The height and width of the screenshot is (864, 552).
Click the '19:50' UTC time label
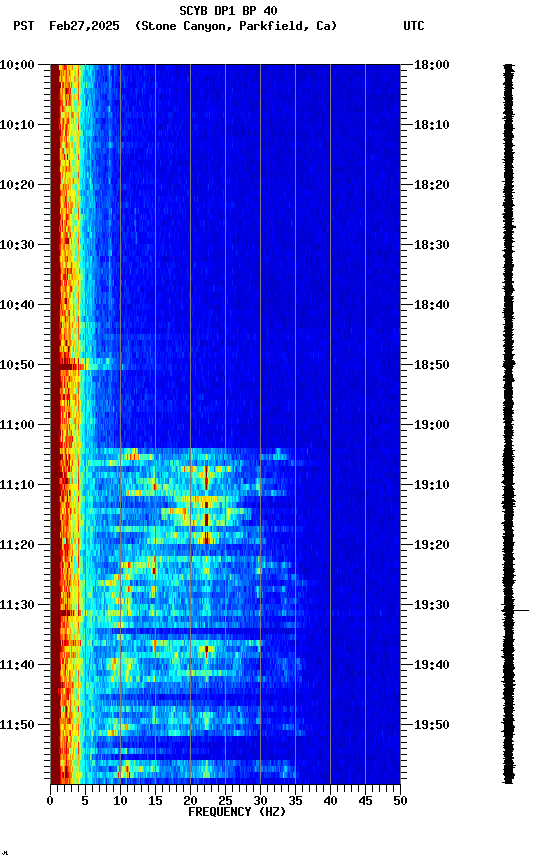tap(432, 725)
